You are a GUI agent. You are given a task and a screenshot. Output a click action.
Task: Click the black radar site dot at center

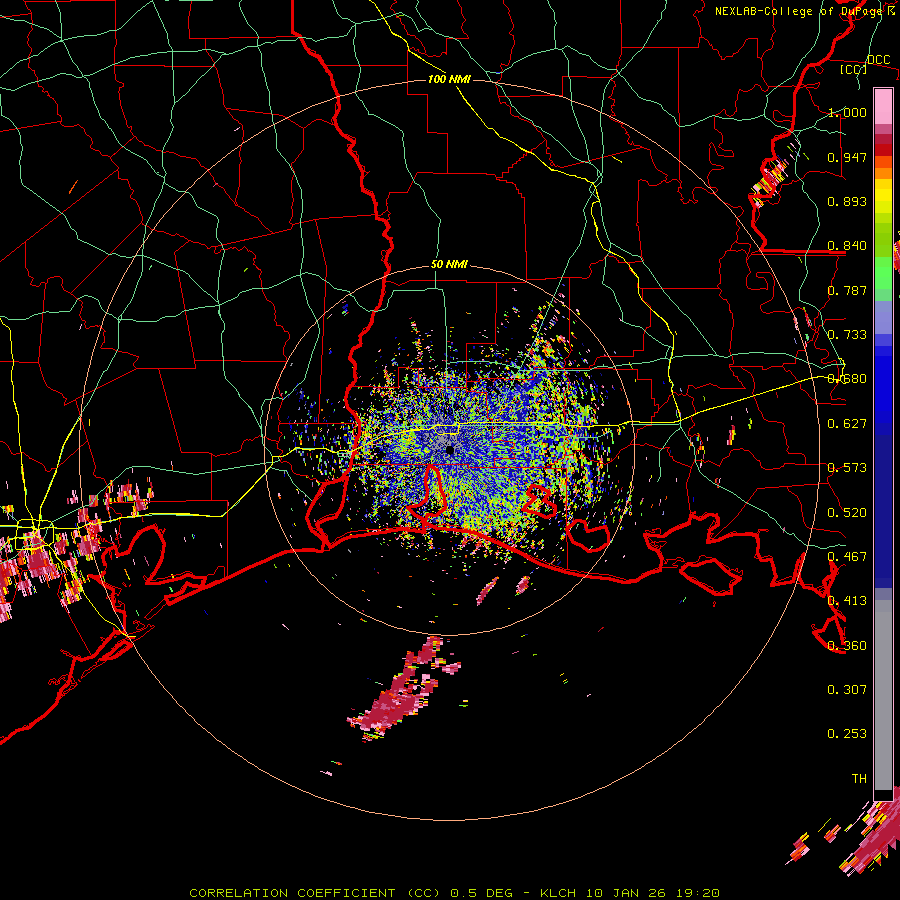coord(451,451)
